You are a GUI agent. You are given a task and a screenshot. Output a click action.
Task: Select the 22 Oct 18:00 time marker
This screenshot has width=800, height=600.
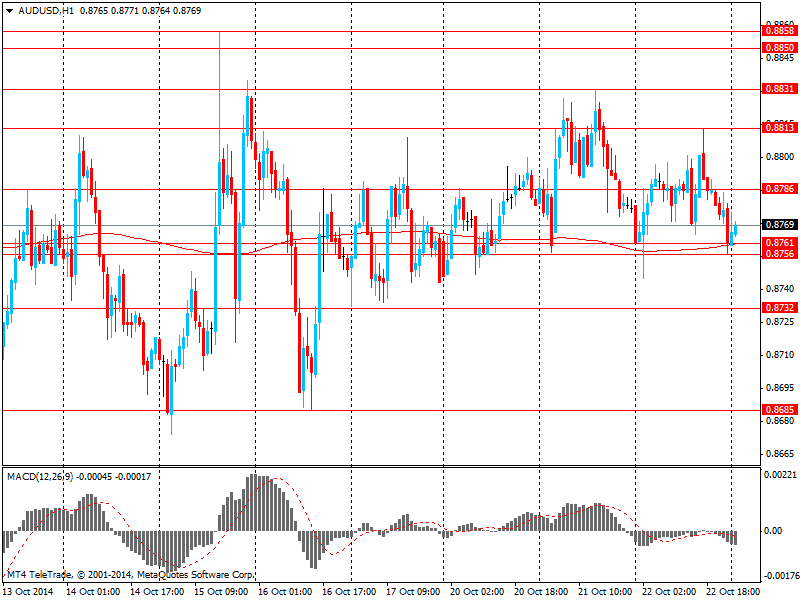click(735, 591)
